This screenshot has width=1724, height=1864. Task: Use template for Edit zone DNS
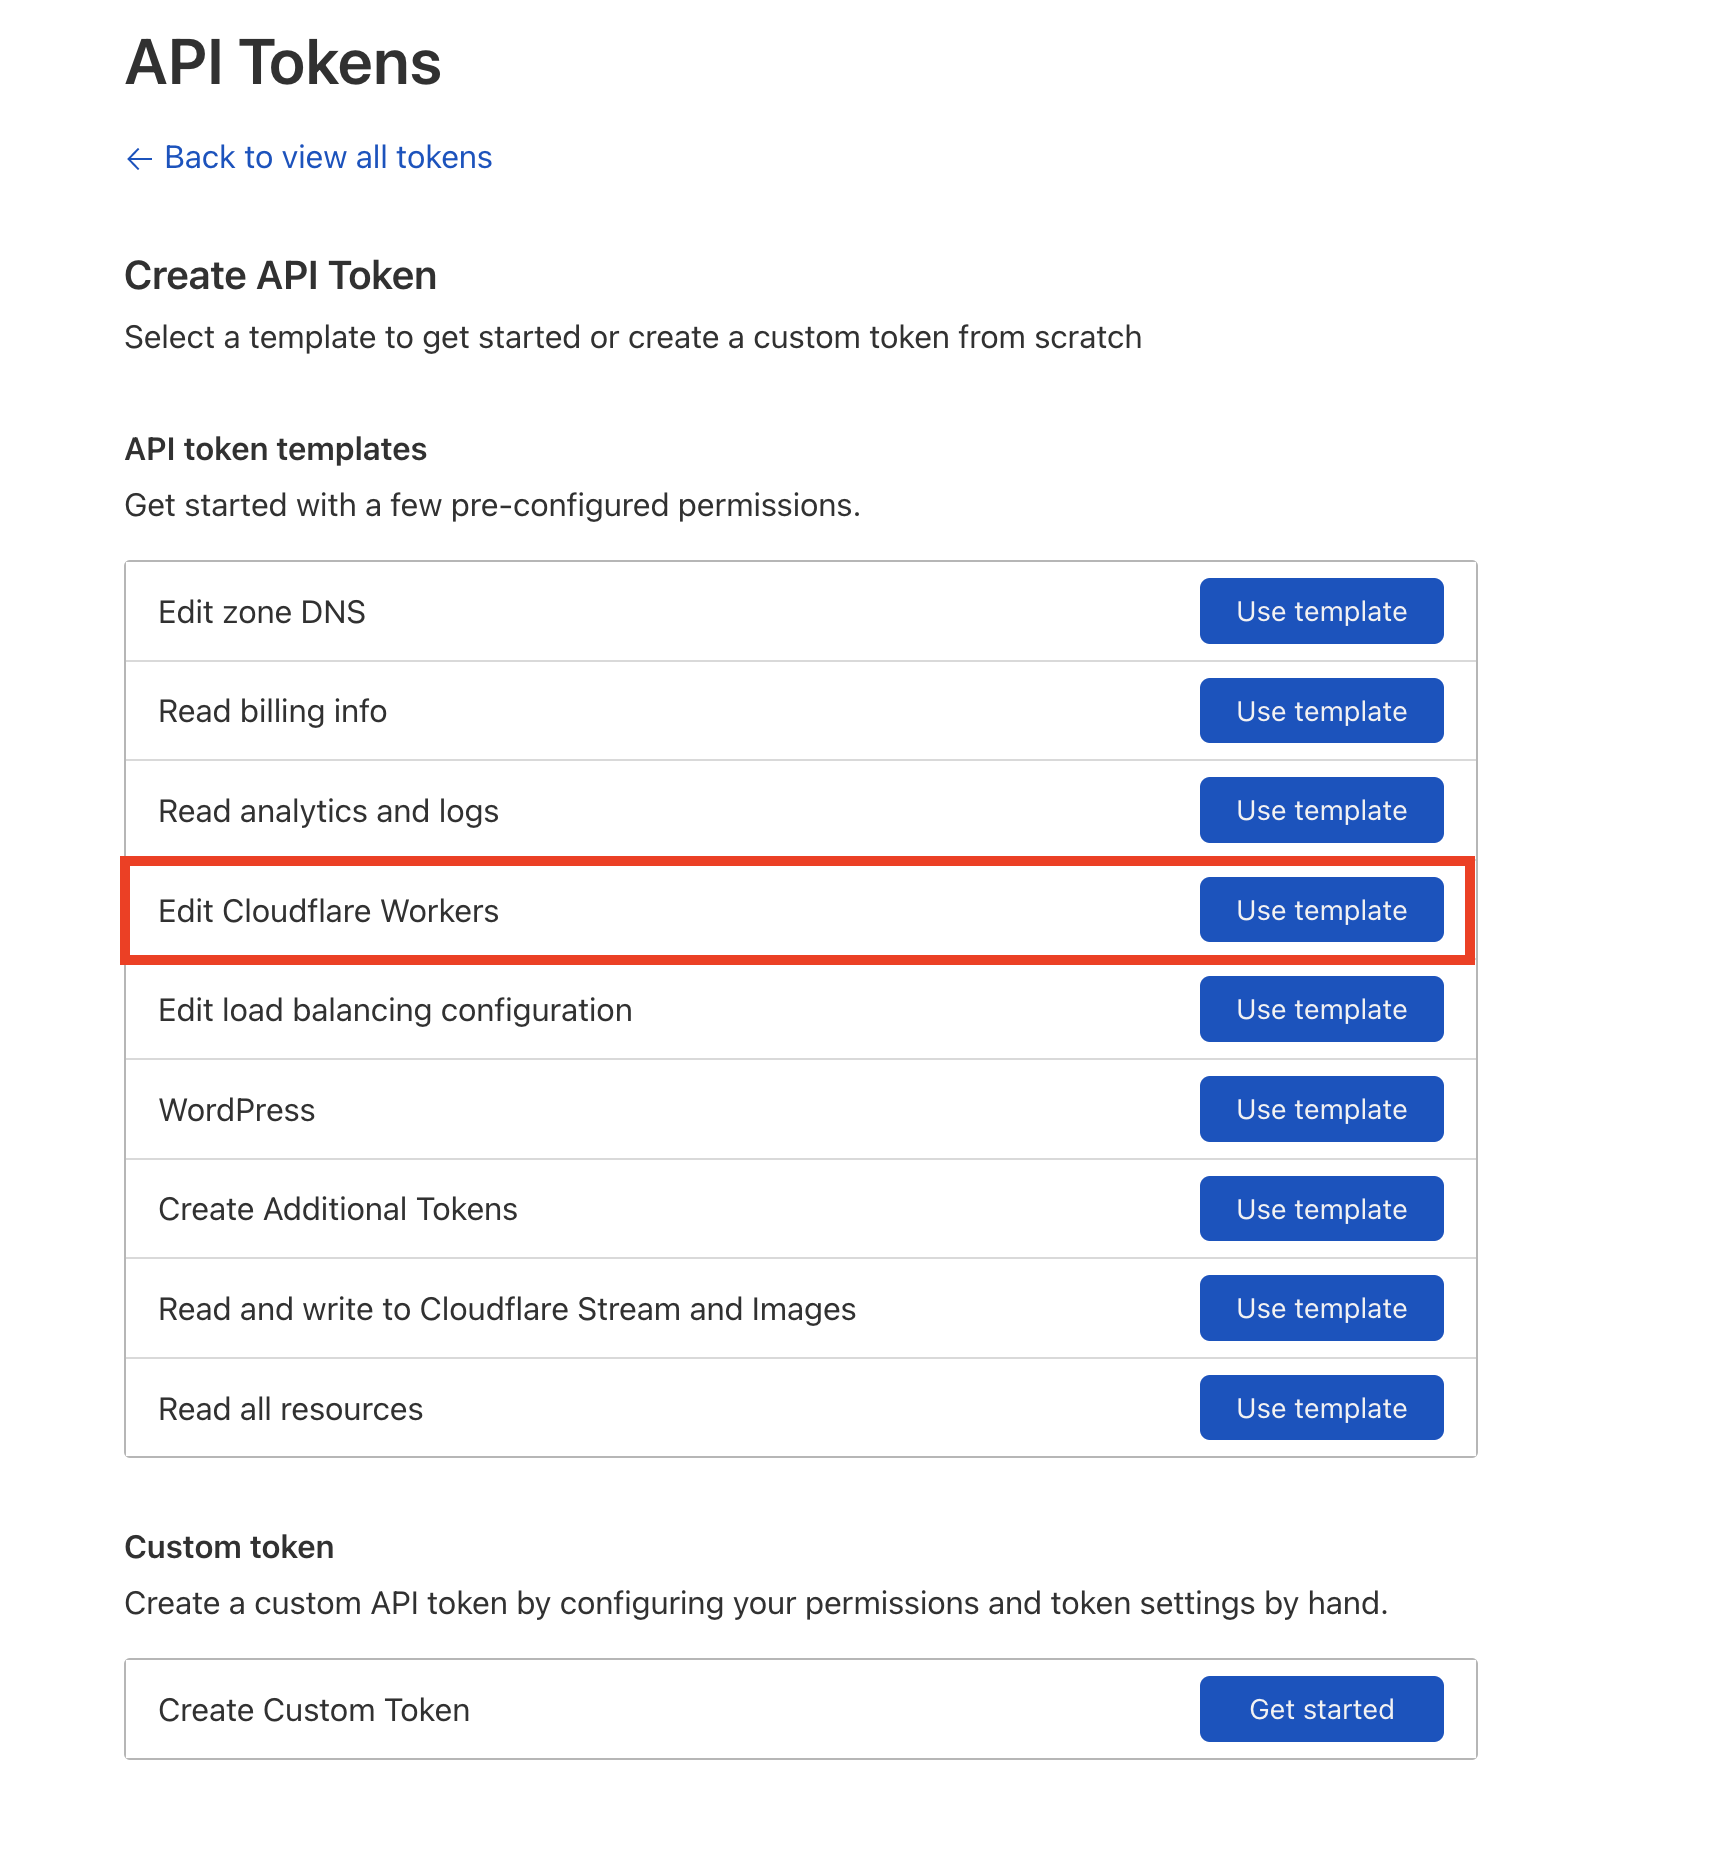pos(1321,611)
